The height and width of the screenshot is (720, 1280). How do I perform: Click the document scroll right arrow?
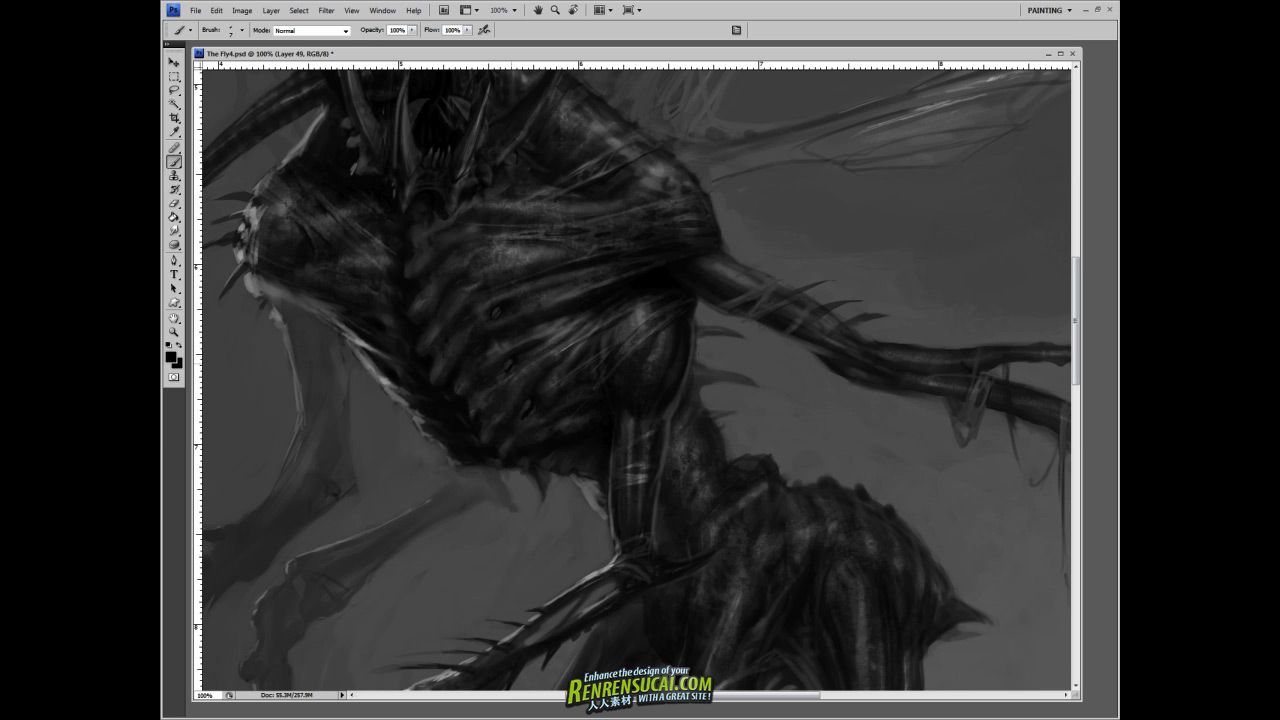(1066, 695)
